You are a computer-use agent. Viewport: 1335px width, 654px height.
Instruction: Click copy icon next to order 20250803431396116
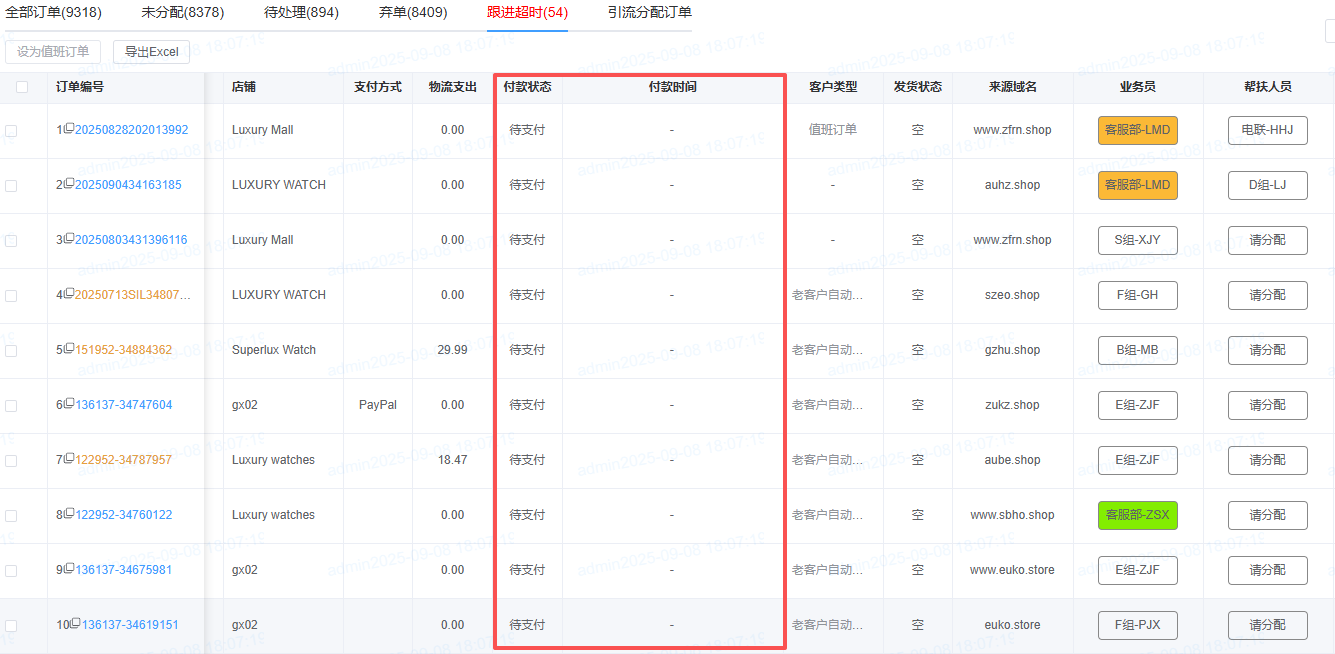click(69, 239)
